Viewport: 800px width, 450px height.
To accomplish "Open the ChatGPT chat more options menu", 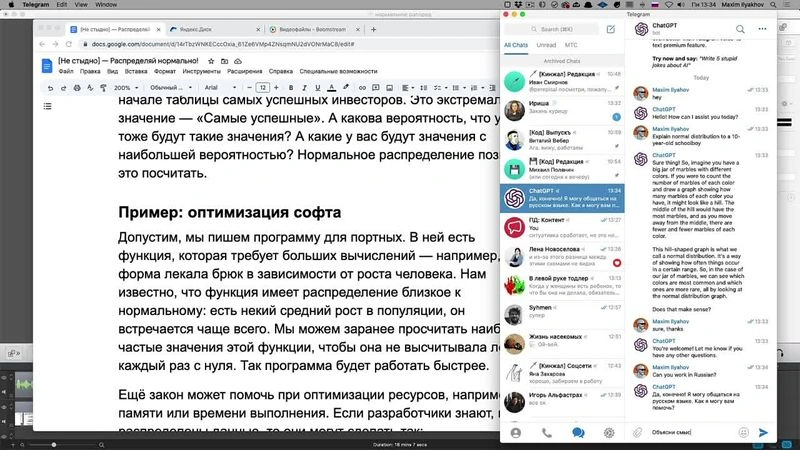I will 762,29.
